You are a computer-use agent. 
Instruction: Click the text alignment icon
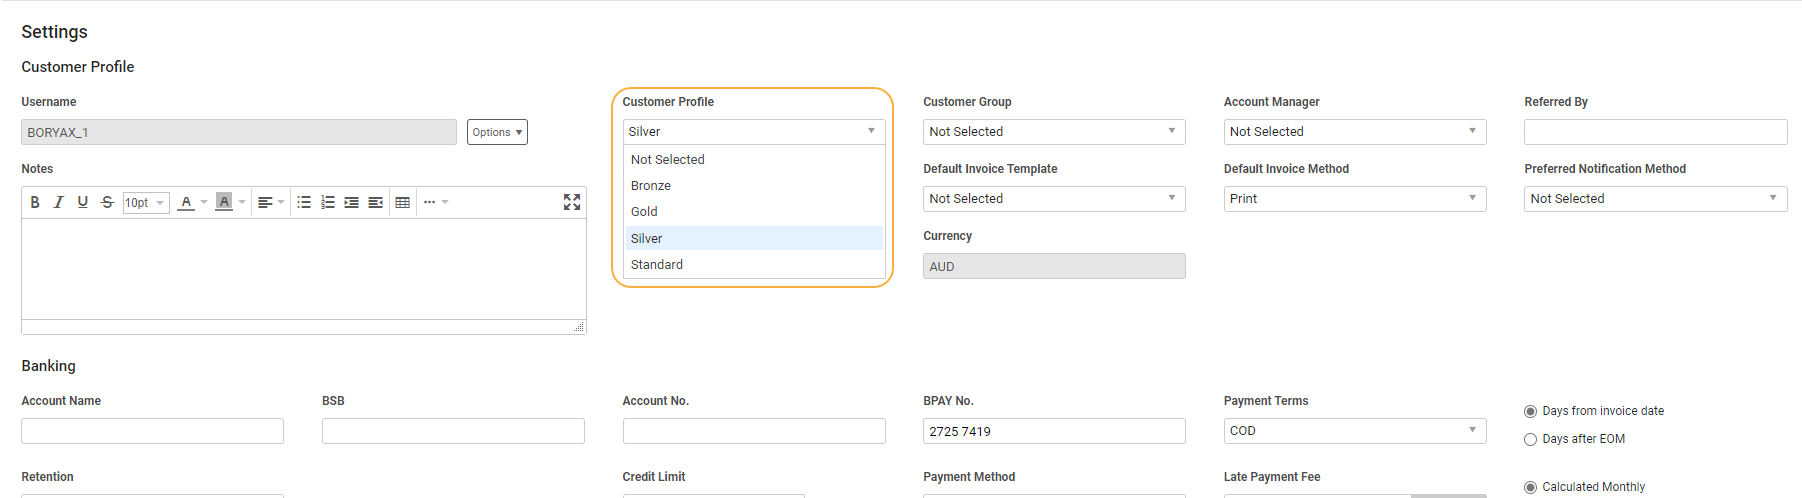(265, 202)
